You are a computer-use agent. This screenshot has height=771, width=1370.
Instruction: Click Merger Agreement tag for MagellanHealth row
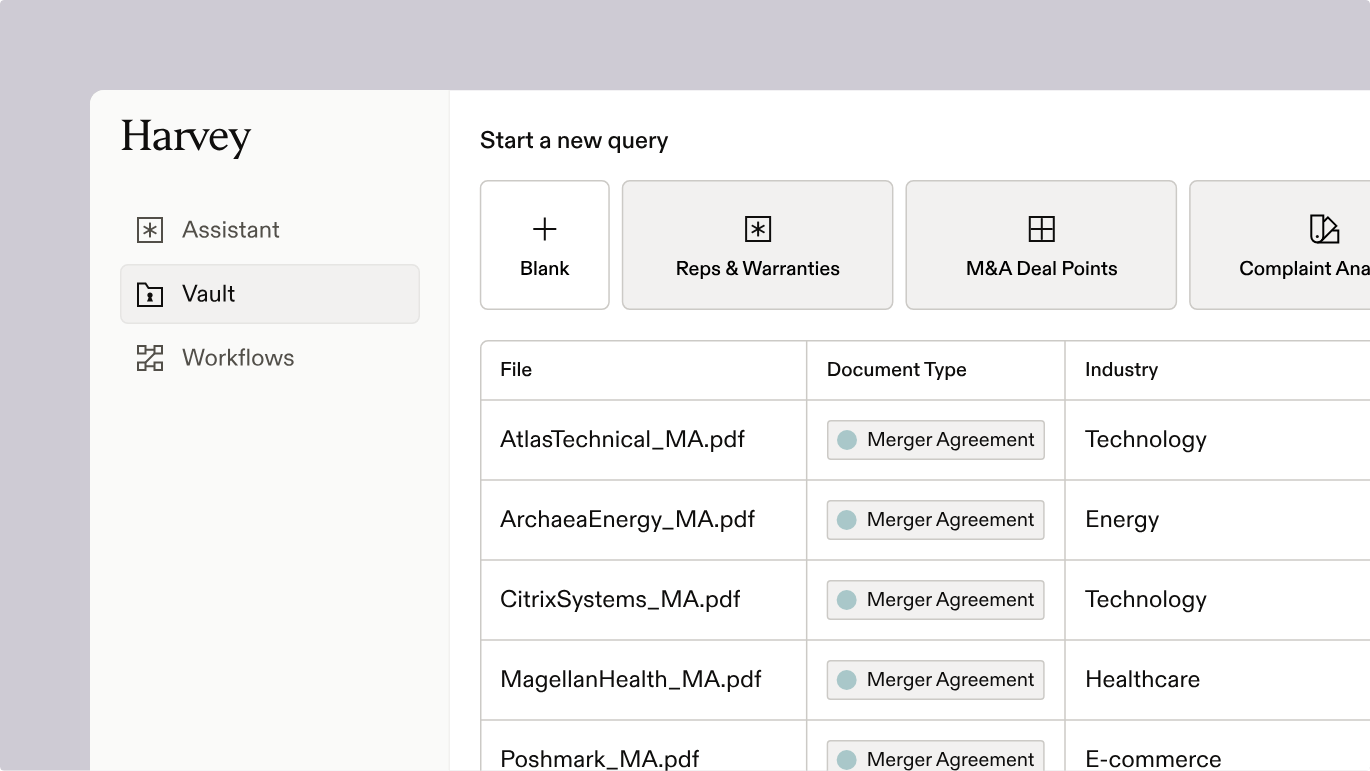click(936, 680)
